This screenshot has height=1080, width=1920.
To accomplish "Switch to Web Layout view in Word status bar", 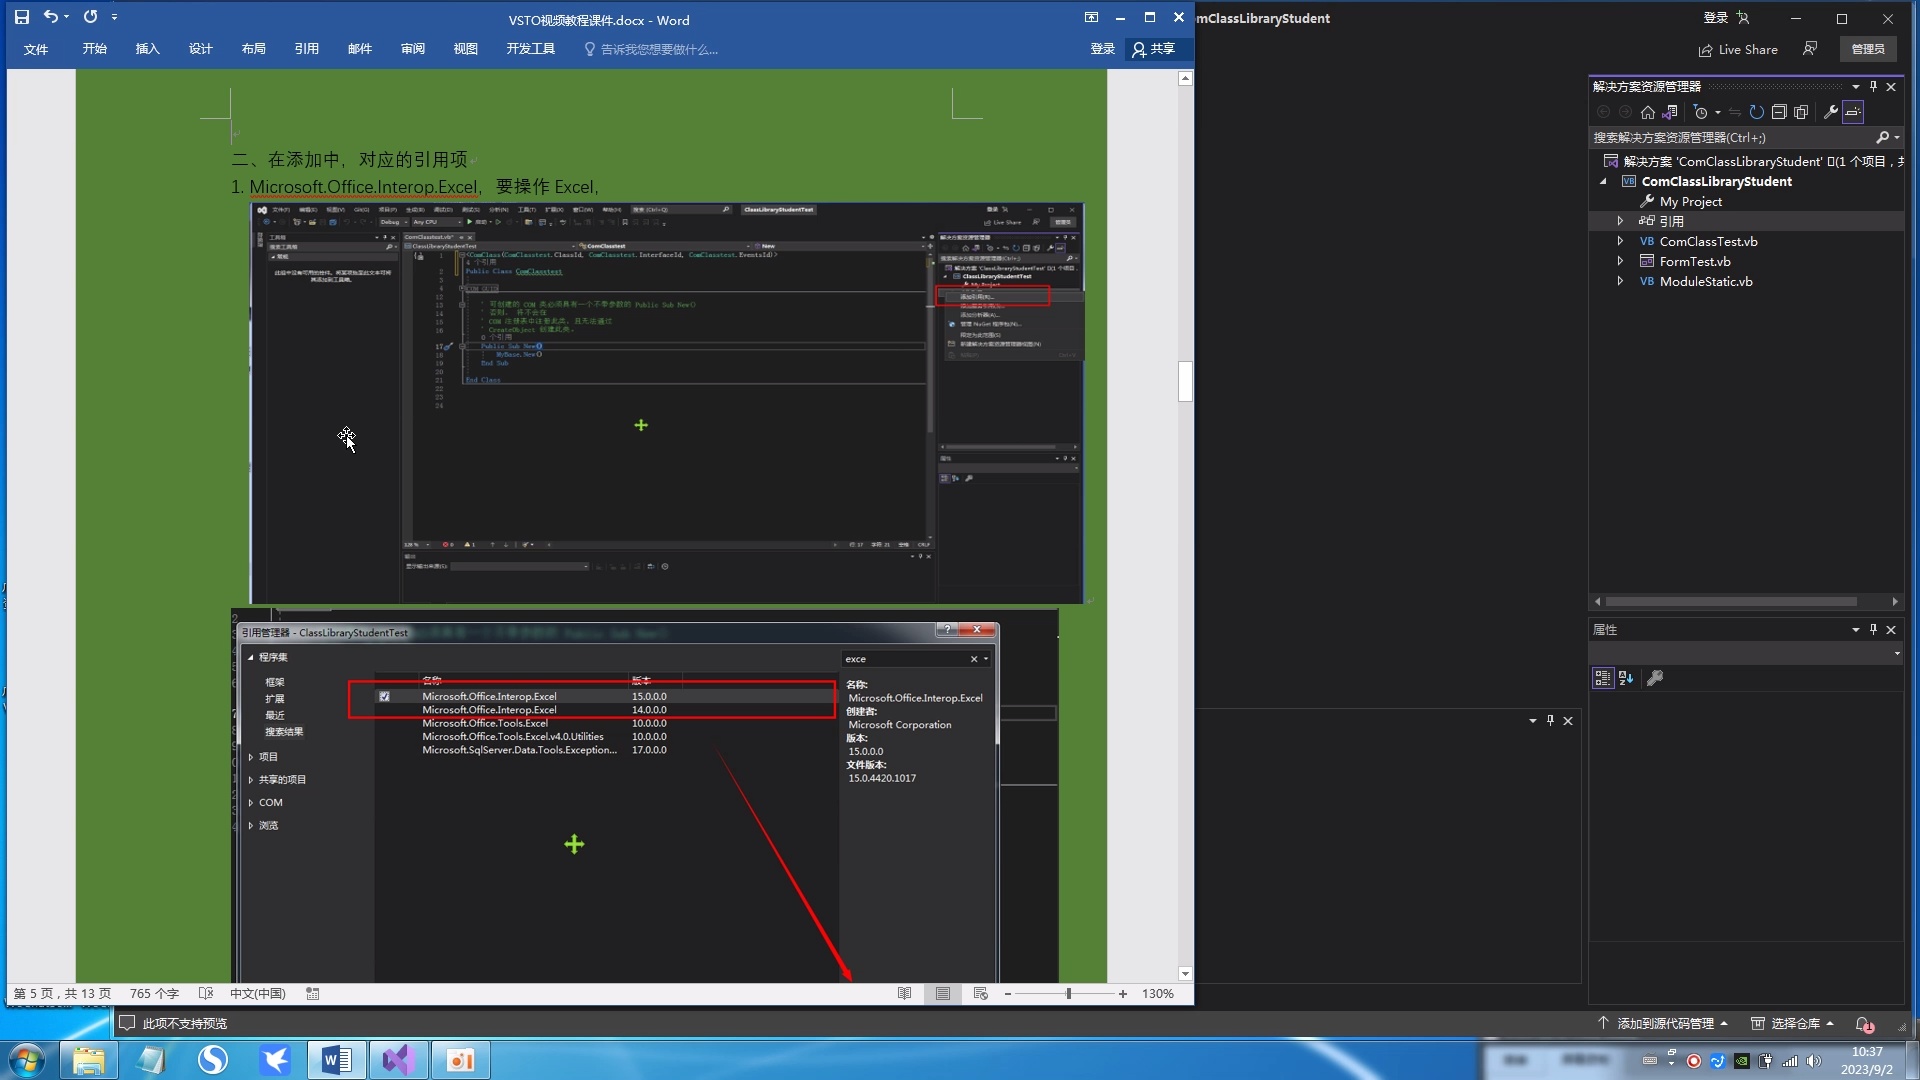I will (x=980, y=993).
